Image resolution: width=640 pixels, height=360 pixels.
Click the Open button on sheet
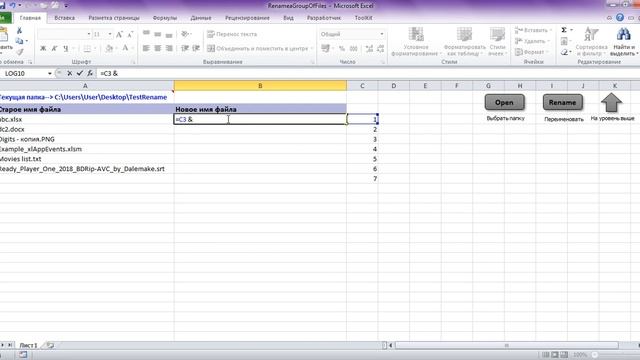pos(504,102)
